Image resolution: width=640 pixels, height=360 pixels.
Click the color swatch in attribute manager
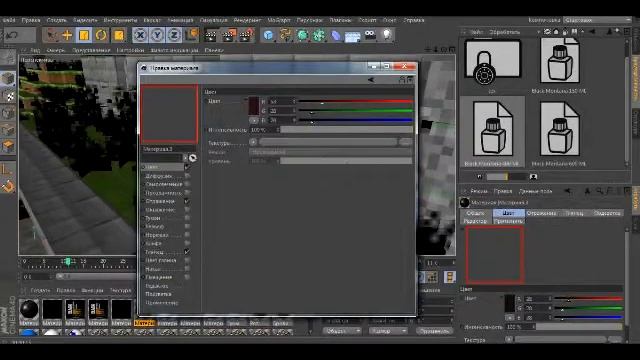[509, 304]
